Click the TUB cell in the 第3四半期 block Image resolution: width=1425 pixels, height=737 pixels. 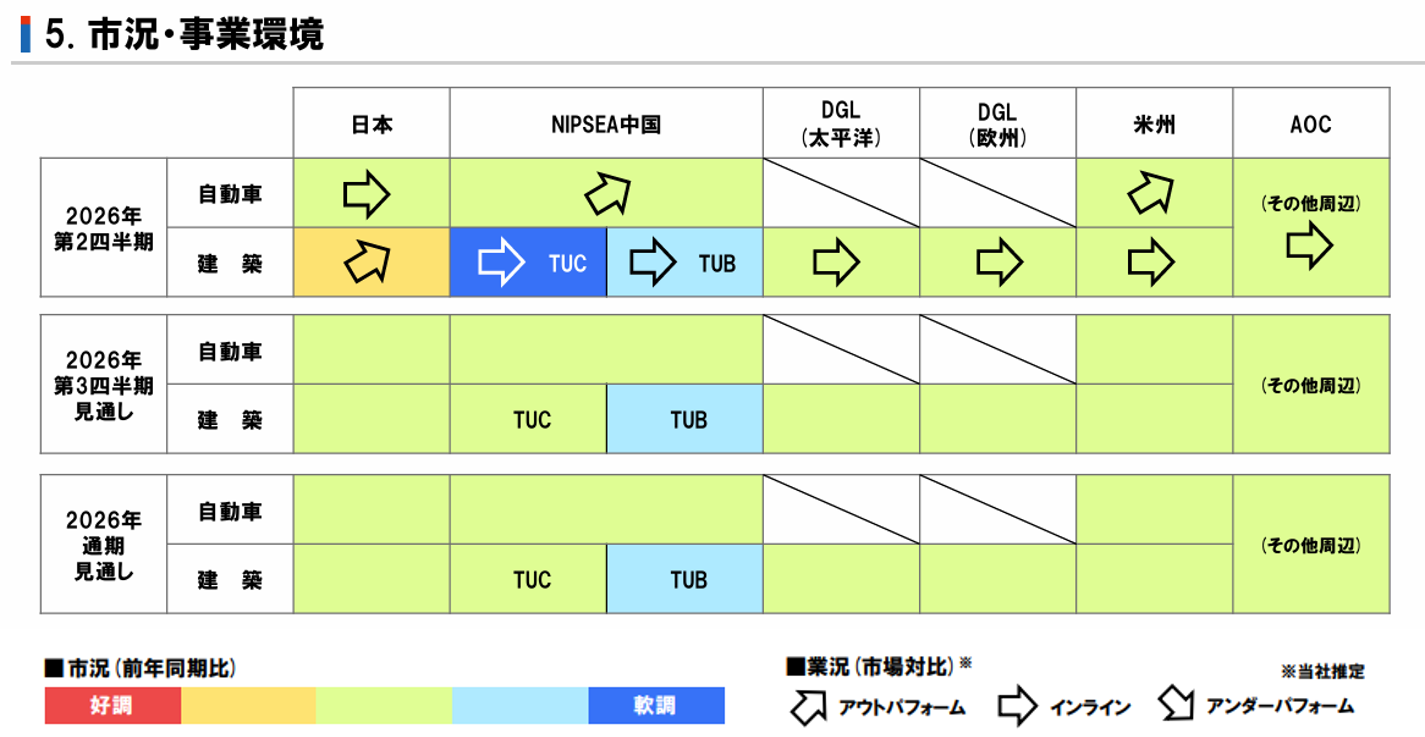(685, 419)
